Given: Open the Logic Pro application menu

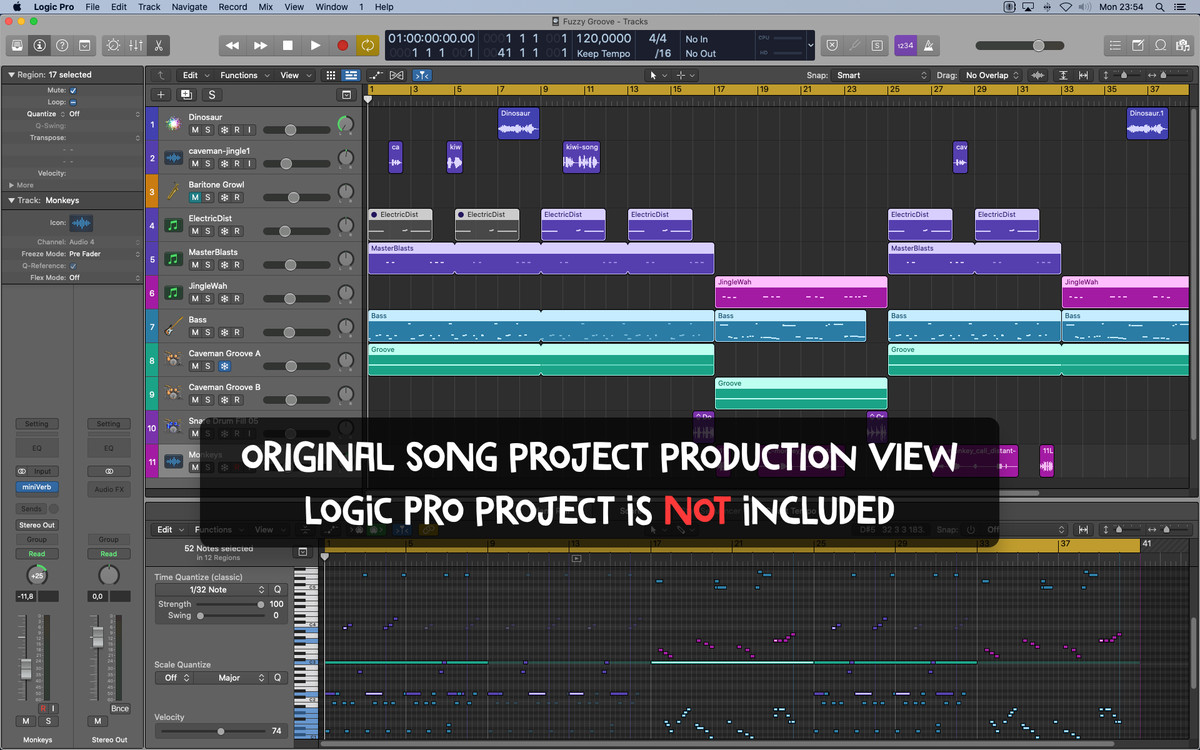Looking at the screenshot, I should (52, 7).
